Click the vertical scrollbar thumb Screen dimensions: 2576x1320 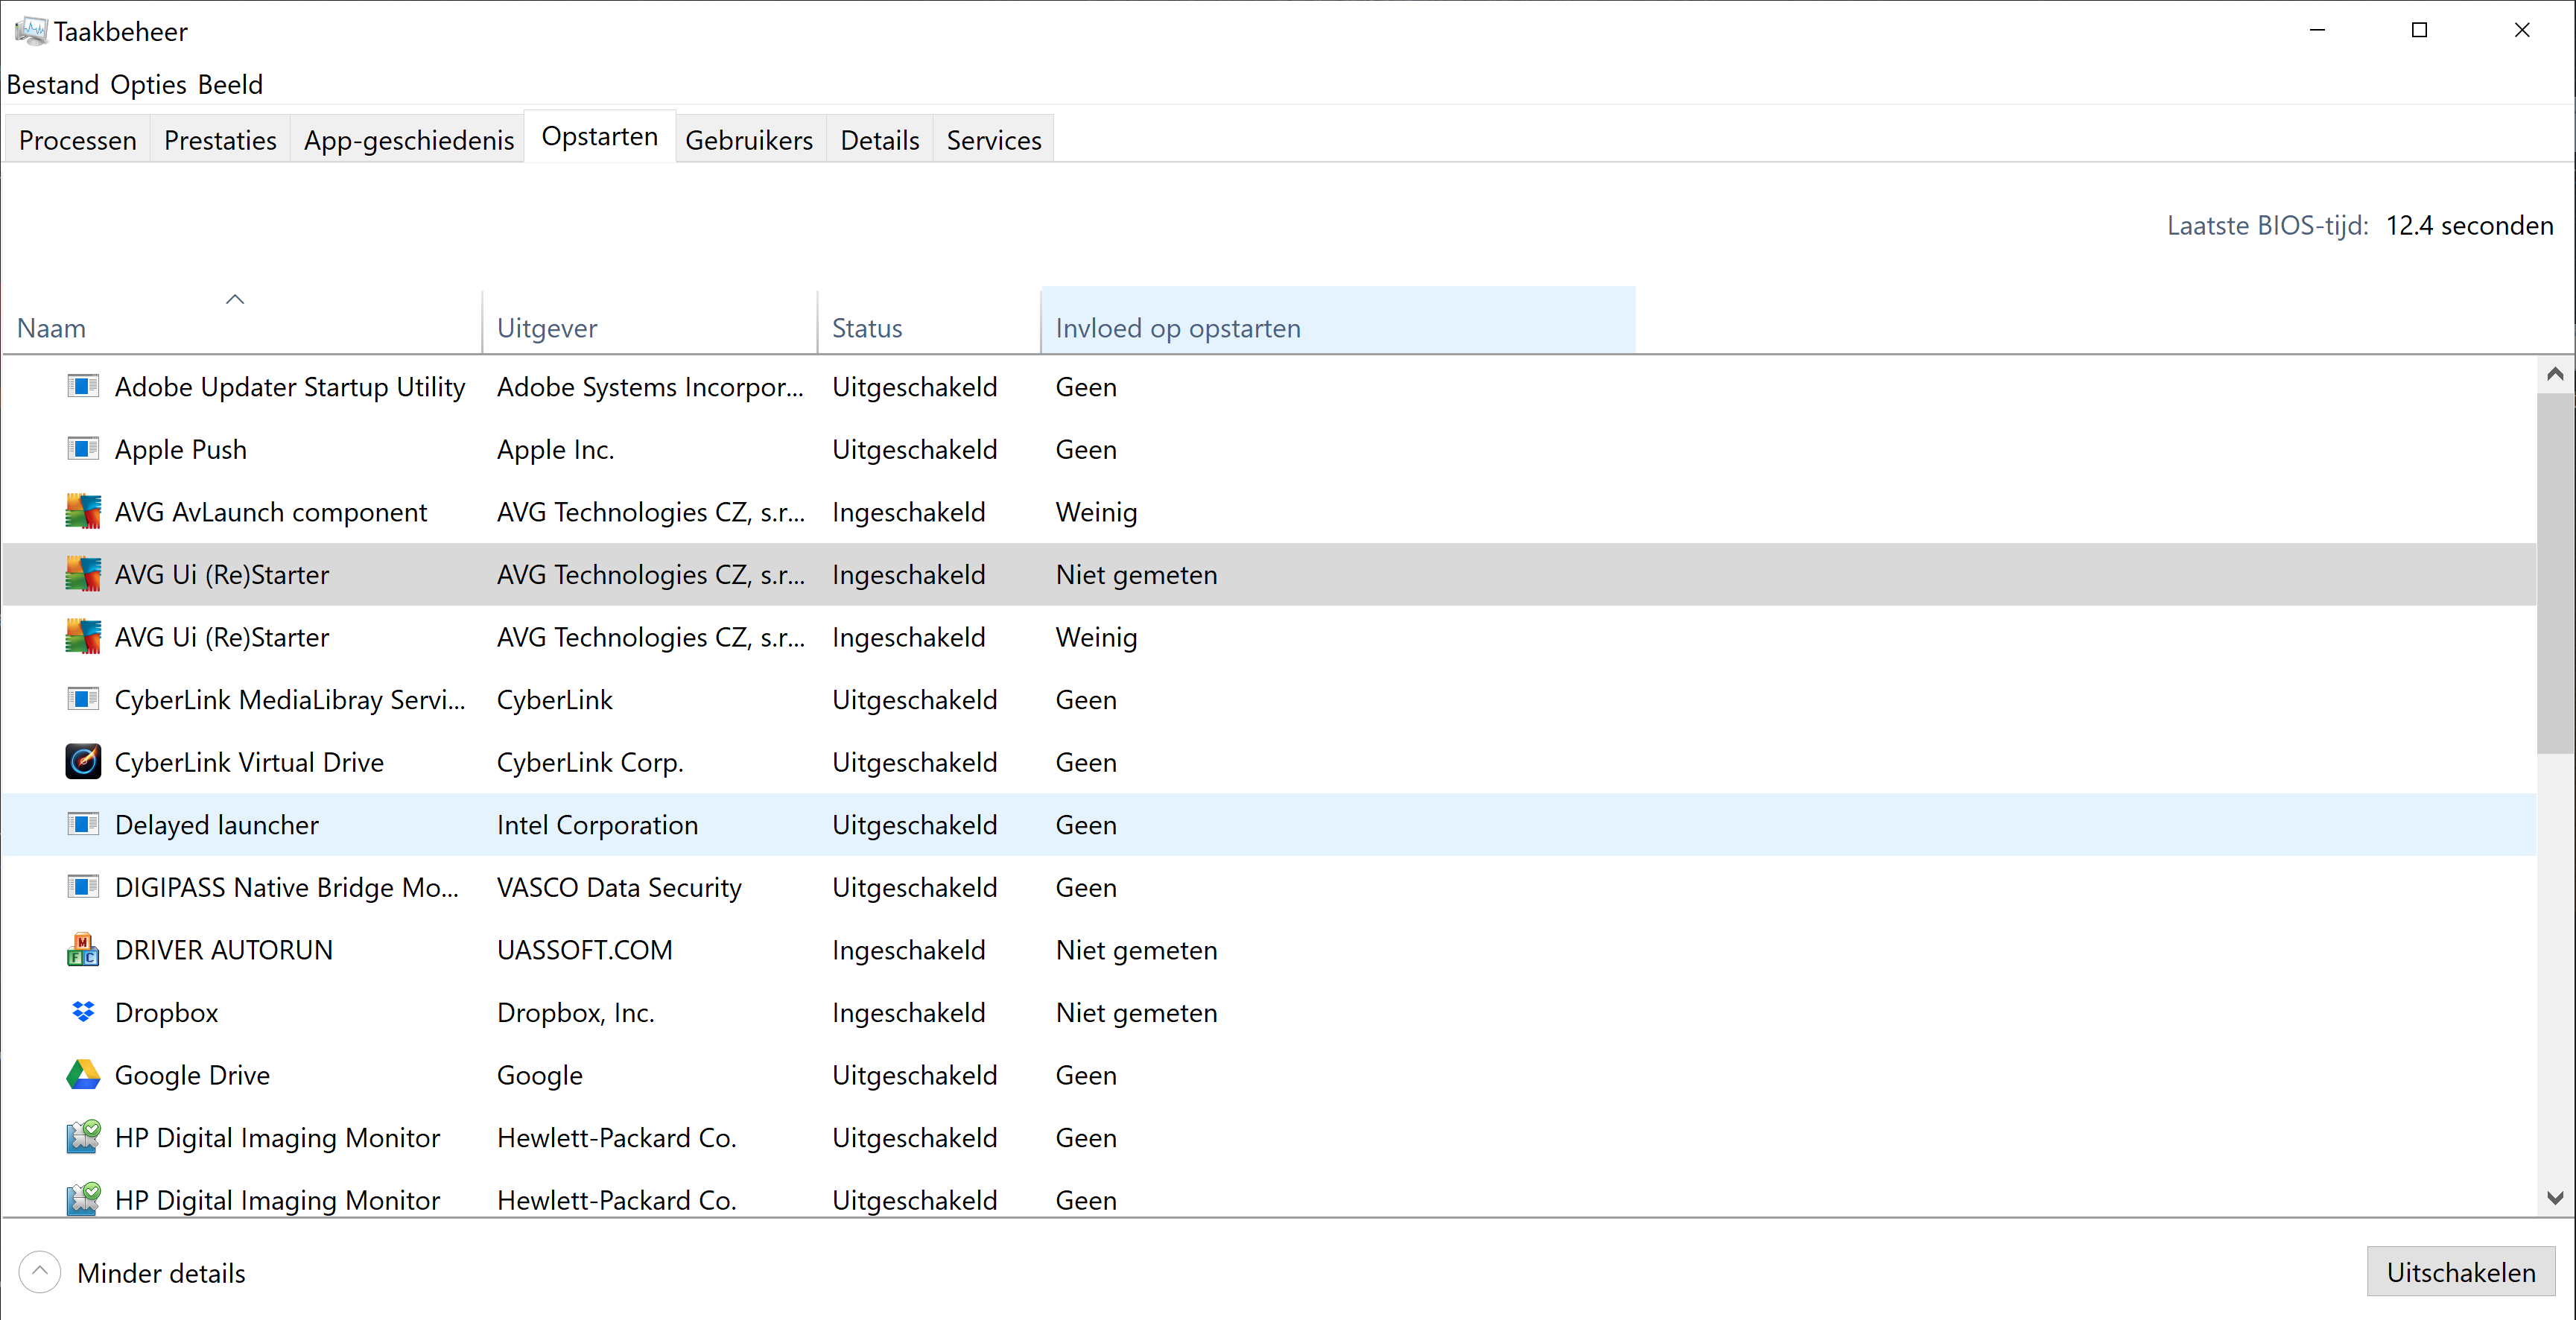(2555, 572)
